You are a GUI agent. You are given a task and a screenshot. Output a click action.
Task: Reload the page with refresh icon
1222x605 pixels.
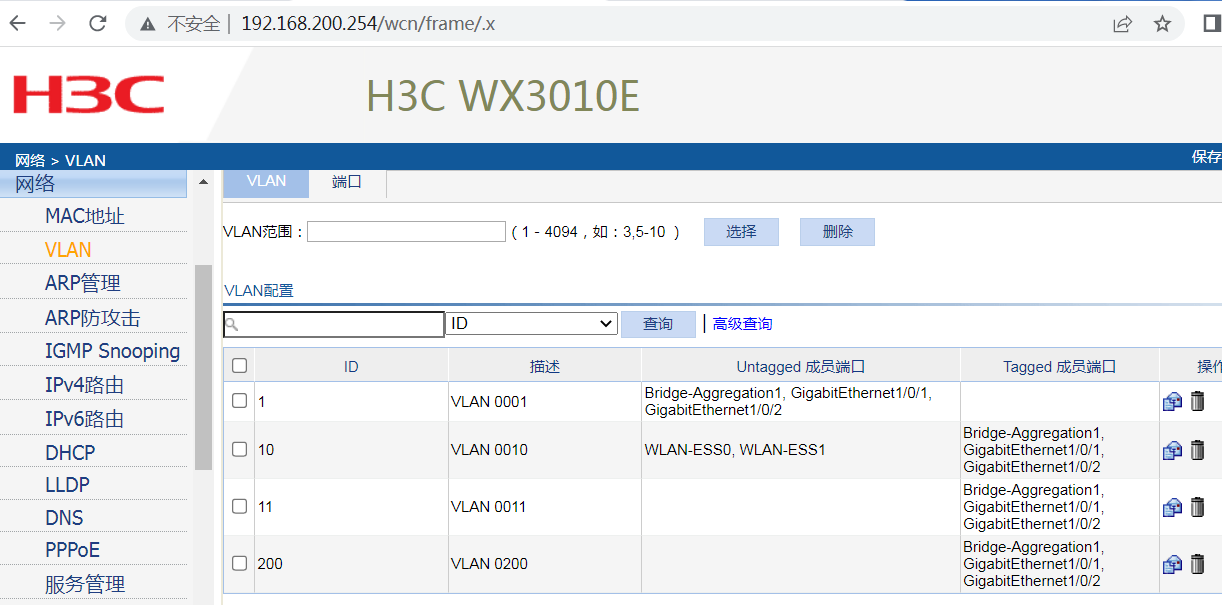point(97,23)
